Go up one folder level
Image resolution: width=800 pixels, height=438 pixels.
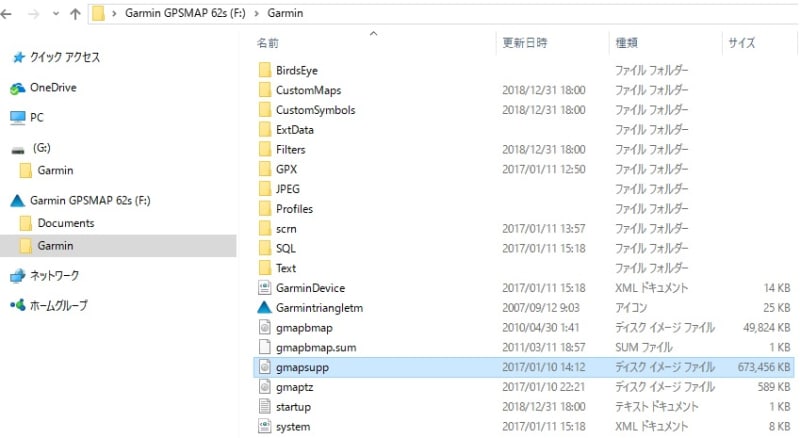(x=75, y=14)
